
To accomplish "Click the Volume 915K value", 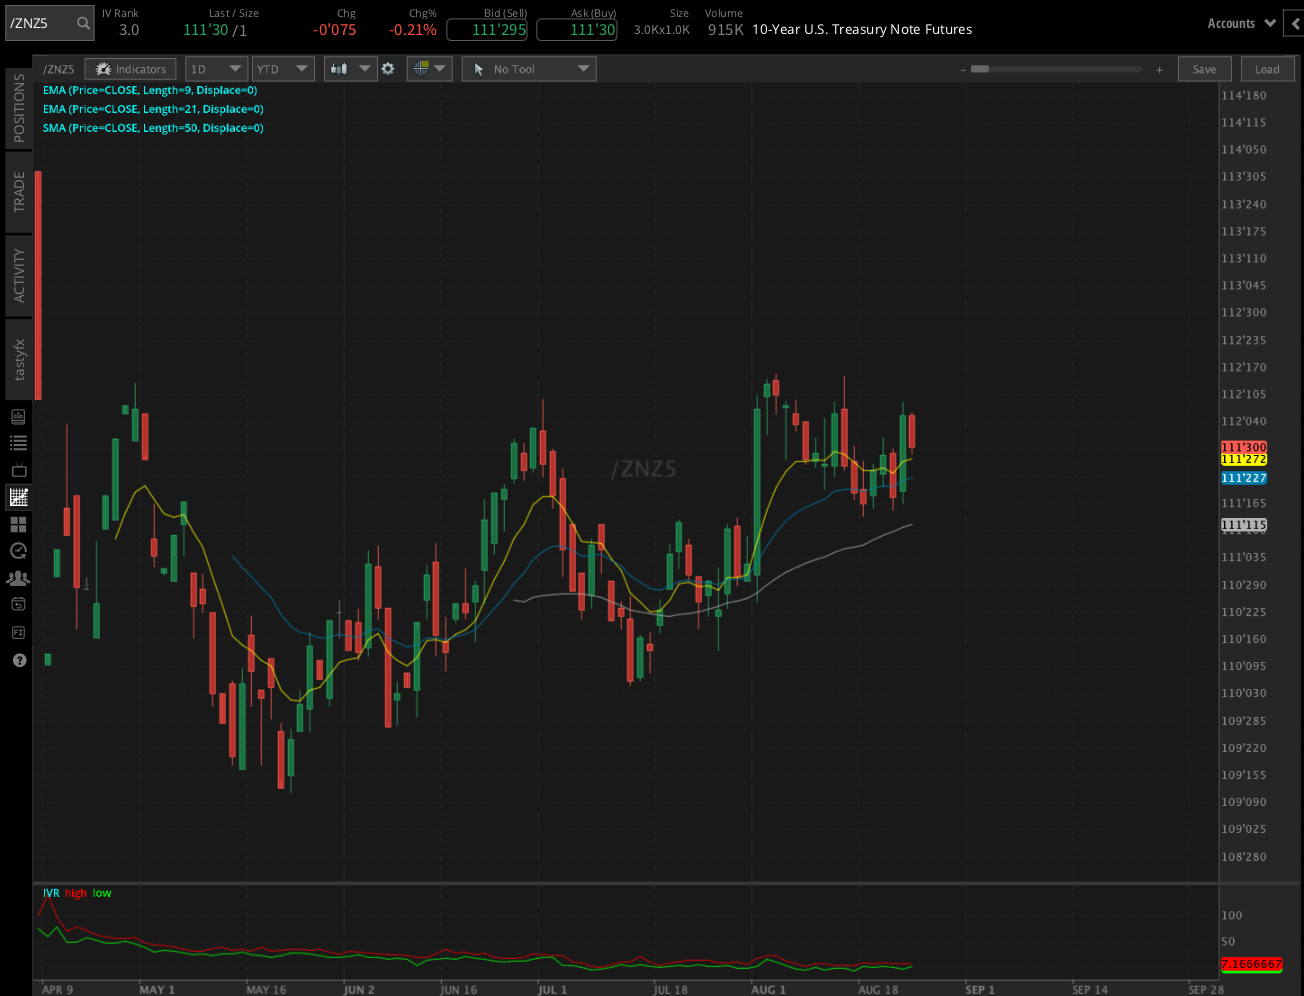I will (725, 30).
